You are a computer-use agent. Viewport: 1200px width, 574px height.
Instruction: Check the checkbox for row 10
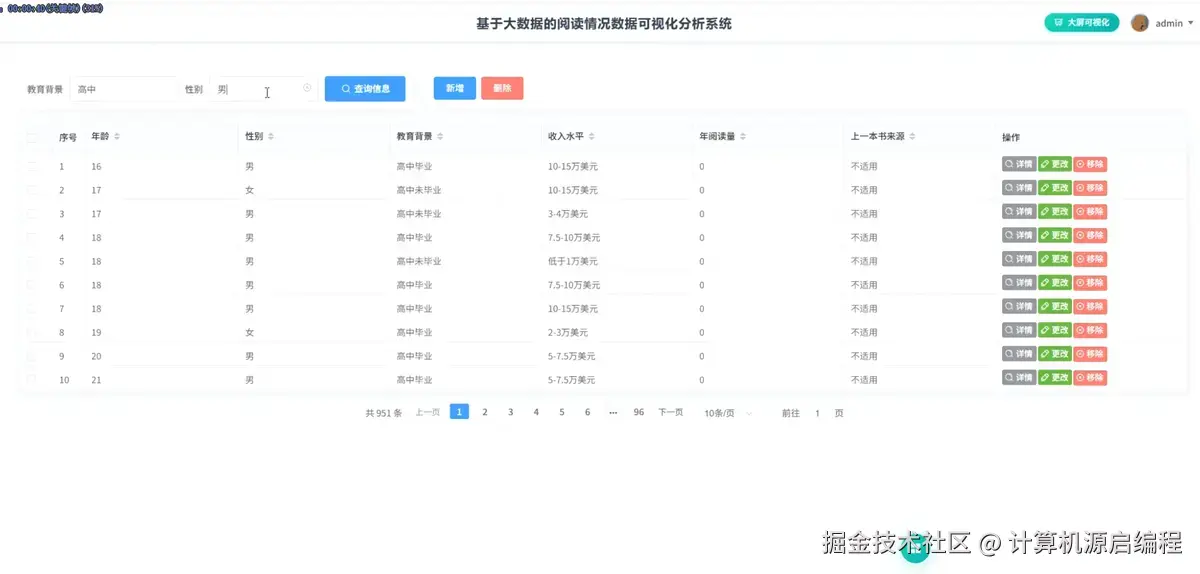(32, 380)
